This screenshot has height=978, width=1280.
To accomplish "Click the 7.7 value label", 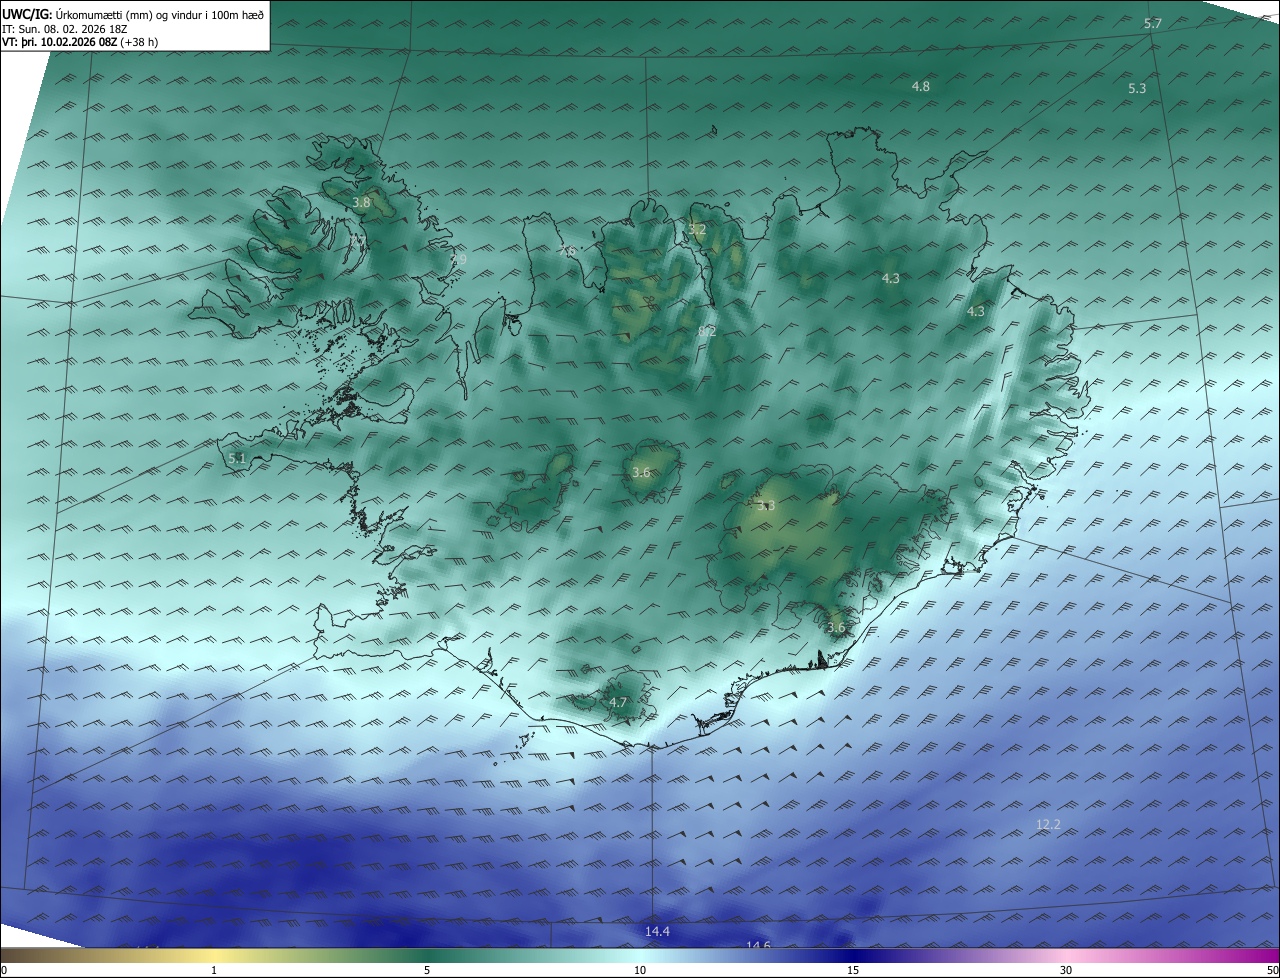I will tap(356, 240).
